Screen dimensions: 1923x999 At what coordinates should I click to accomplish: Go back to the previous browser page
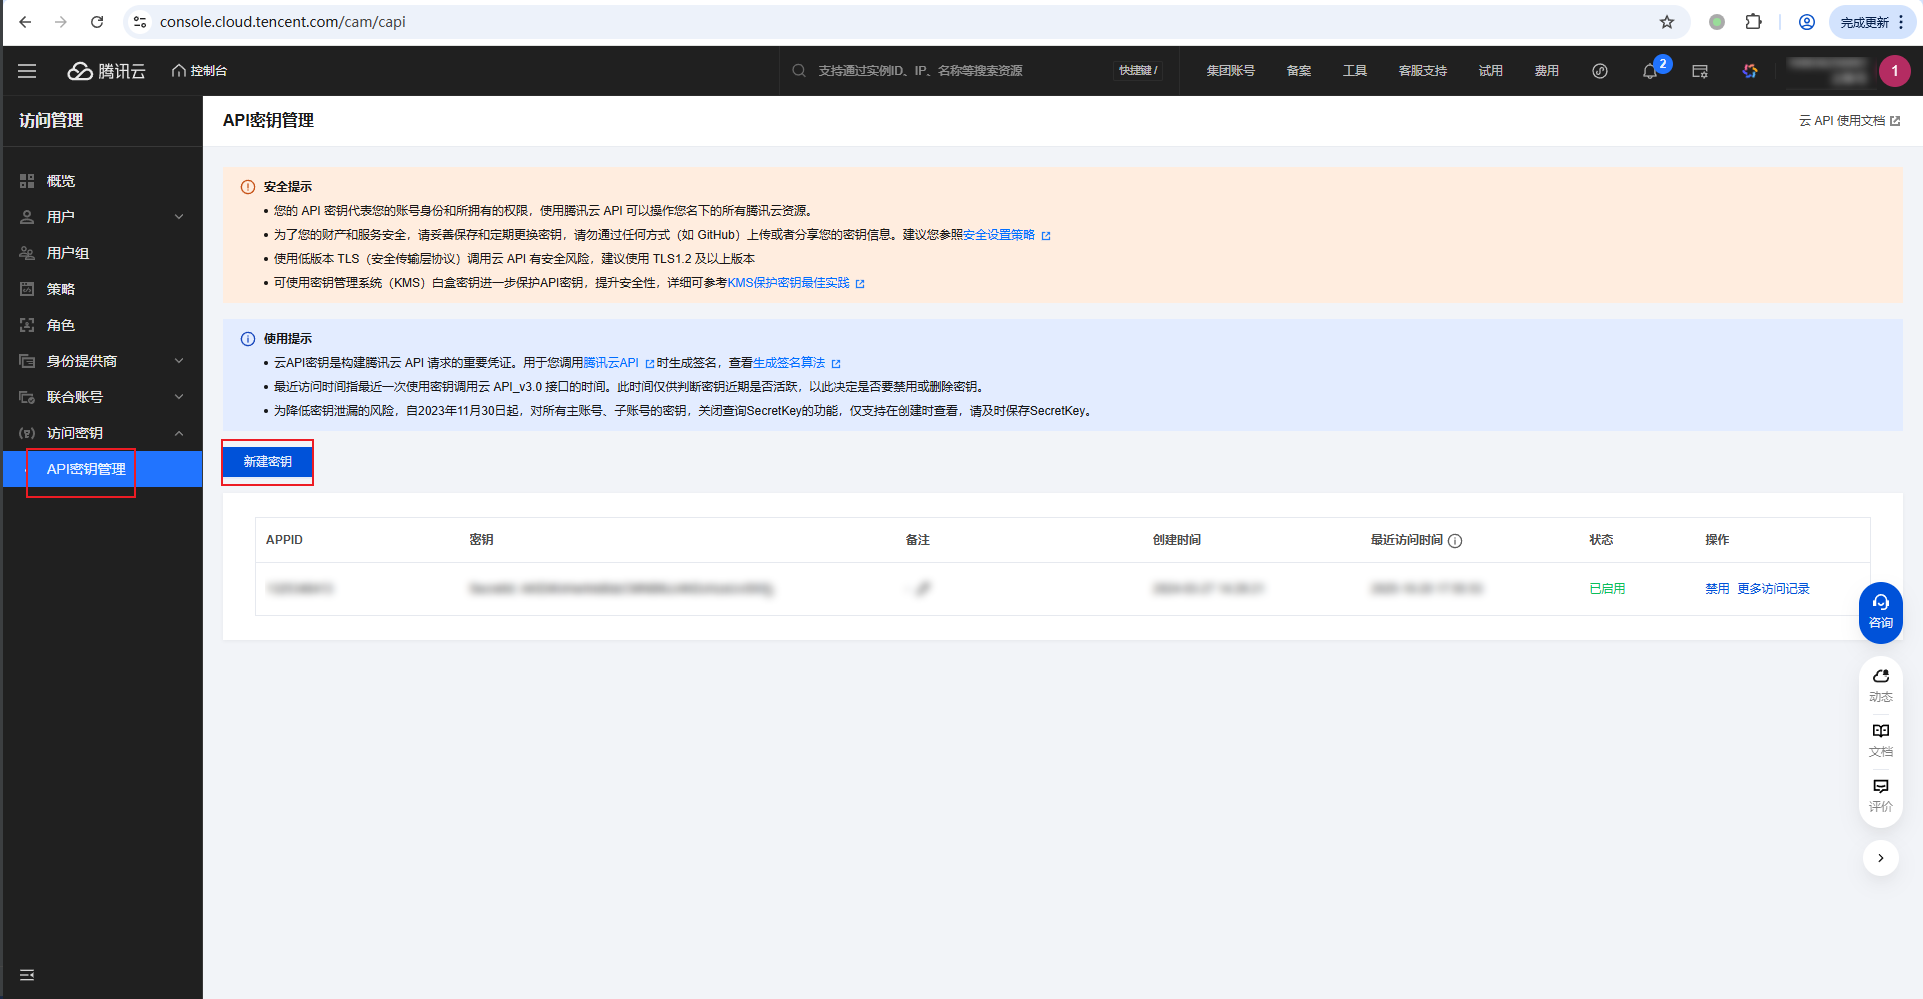(x=25, y=22)
